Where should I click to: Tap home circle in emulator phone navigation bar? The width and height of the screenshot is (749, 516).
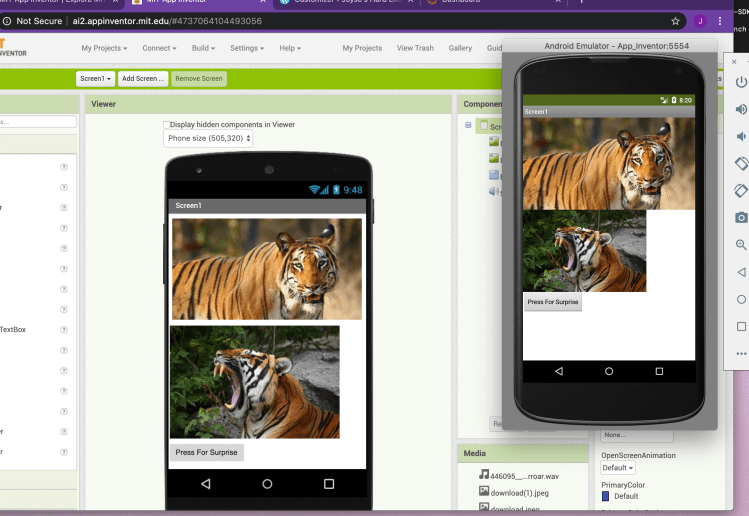click(x=609, y=371)
